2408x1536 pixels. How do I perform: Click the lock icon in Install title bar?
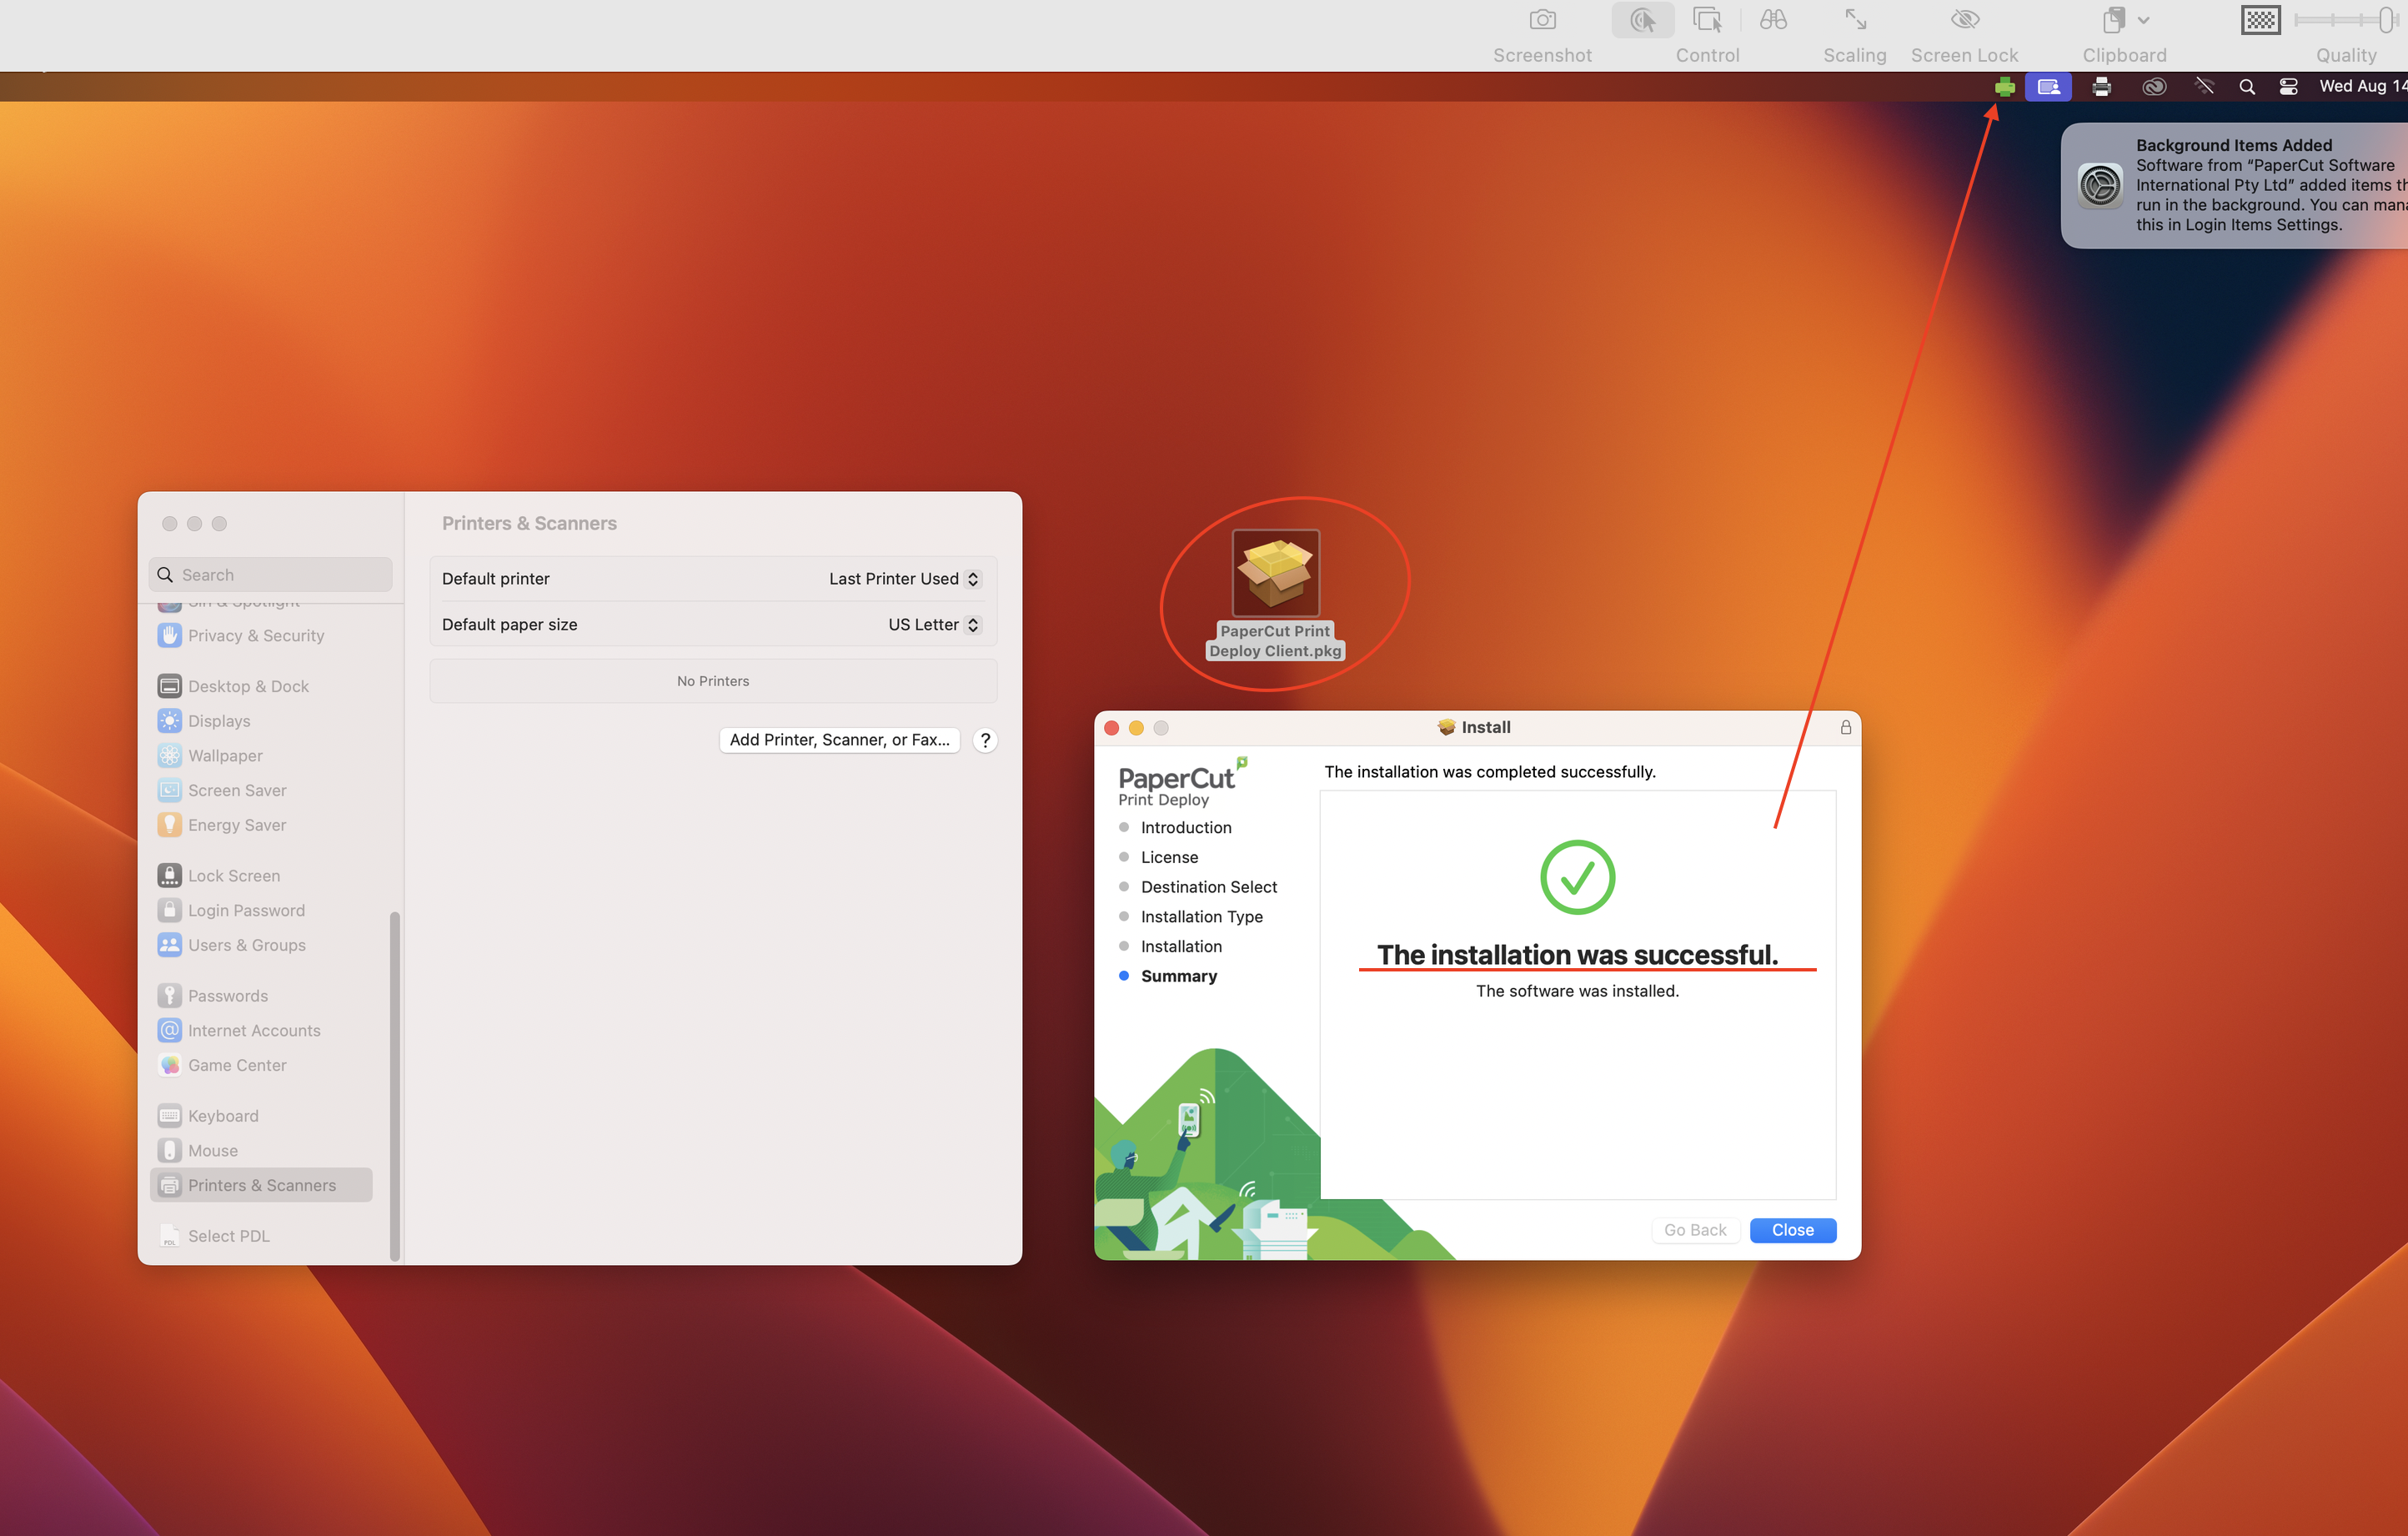(1845, 727)
